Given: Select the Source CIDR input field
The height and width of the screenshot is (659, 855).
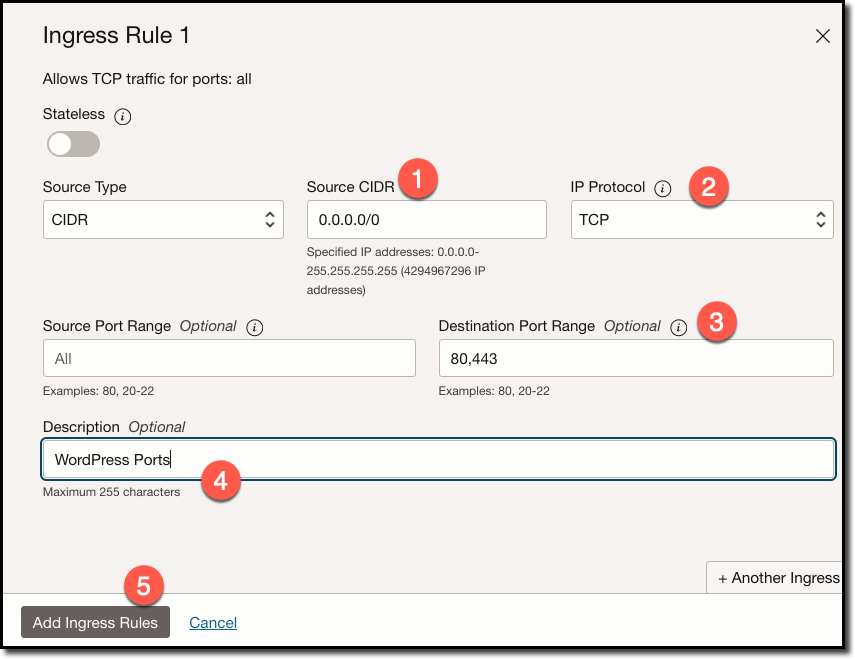Looking at the screenshot, I should point(426,219).
